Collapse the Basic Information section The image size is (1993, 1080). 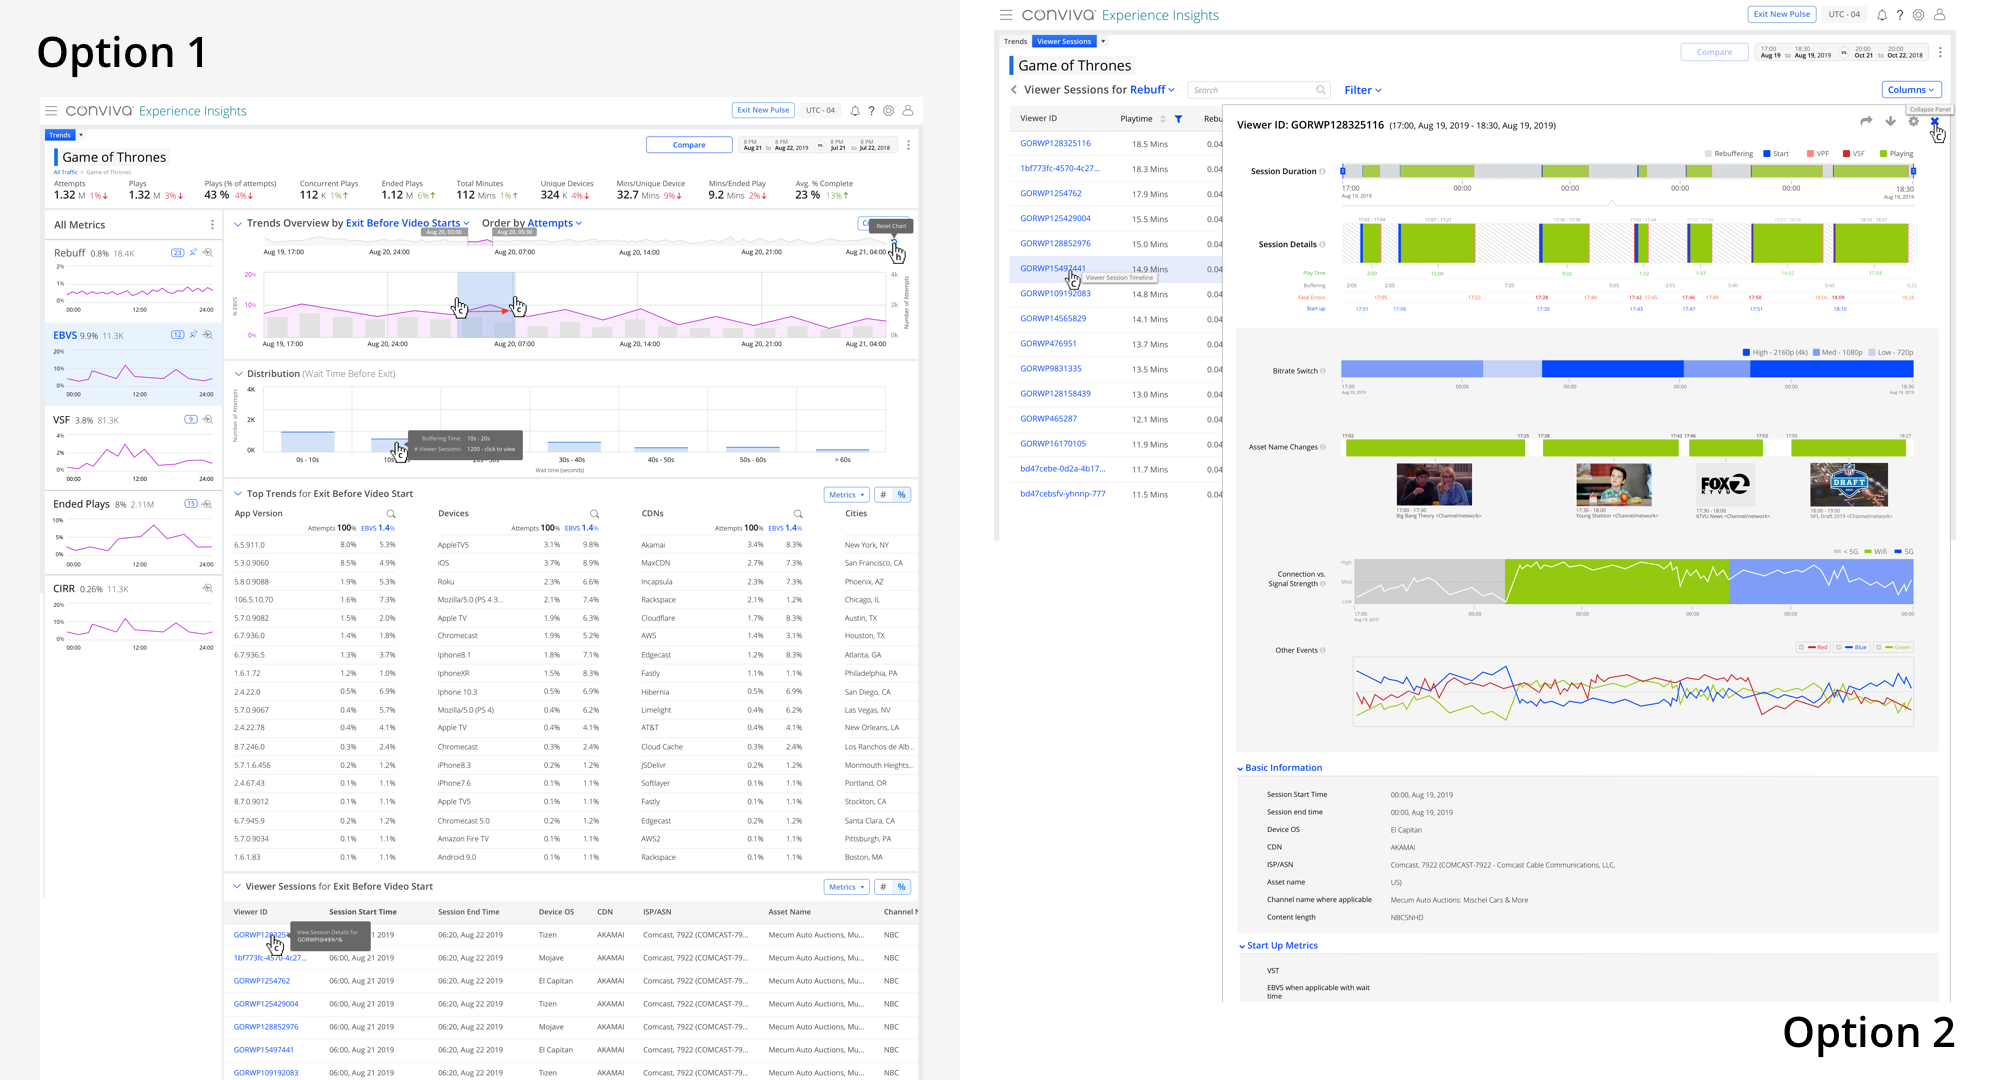pyautogui.click(x=1240, y=769)
